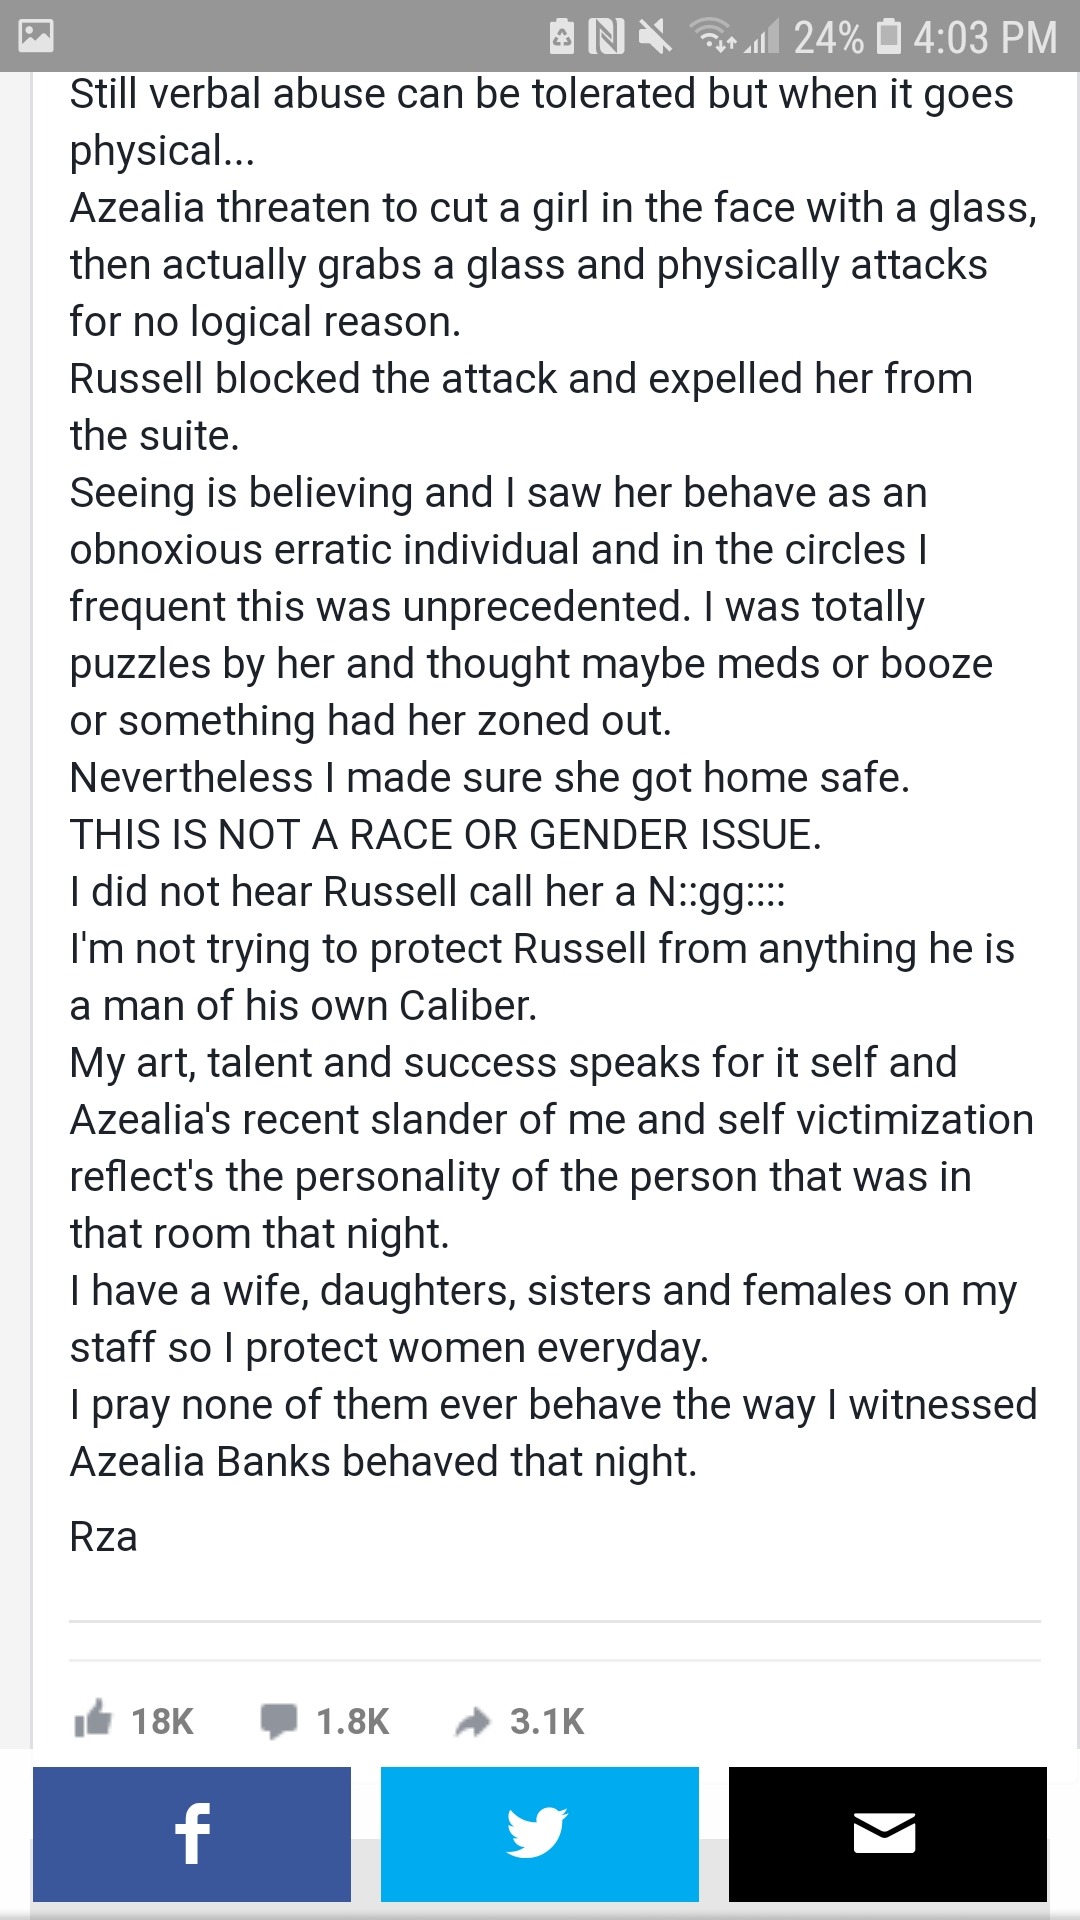
Task: Tap the muted sound status icon
Action: tap(655, 37)
